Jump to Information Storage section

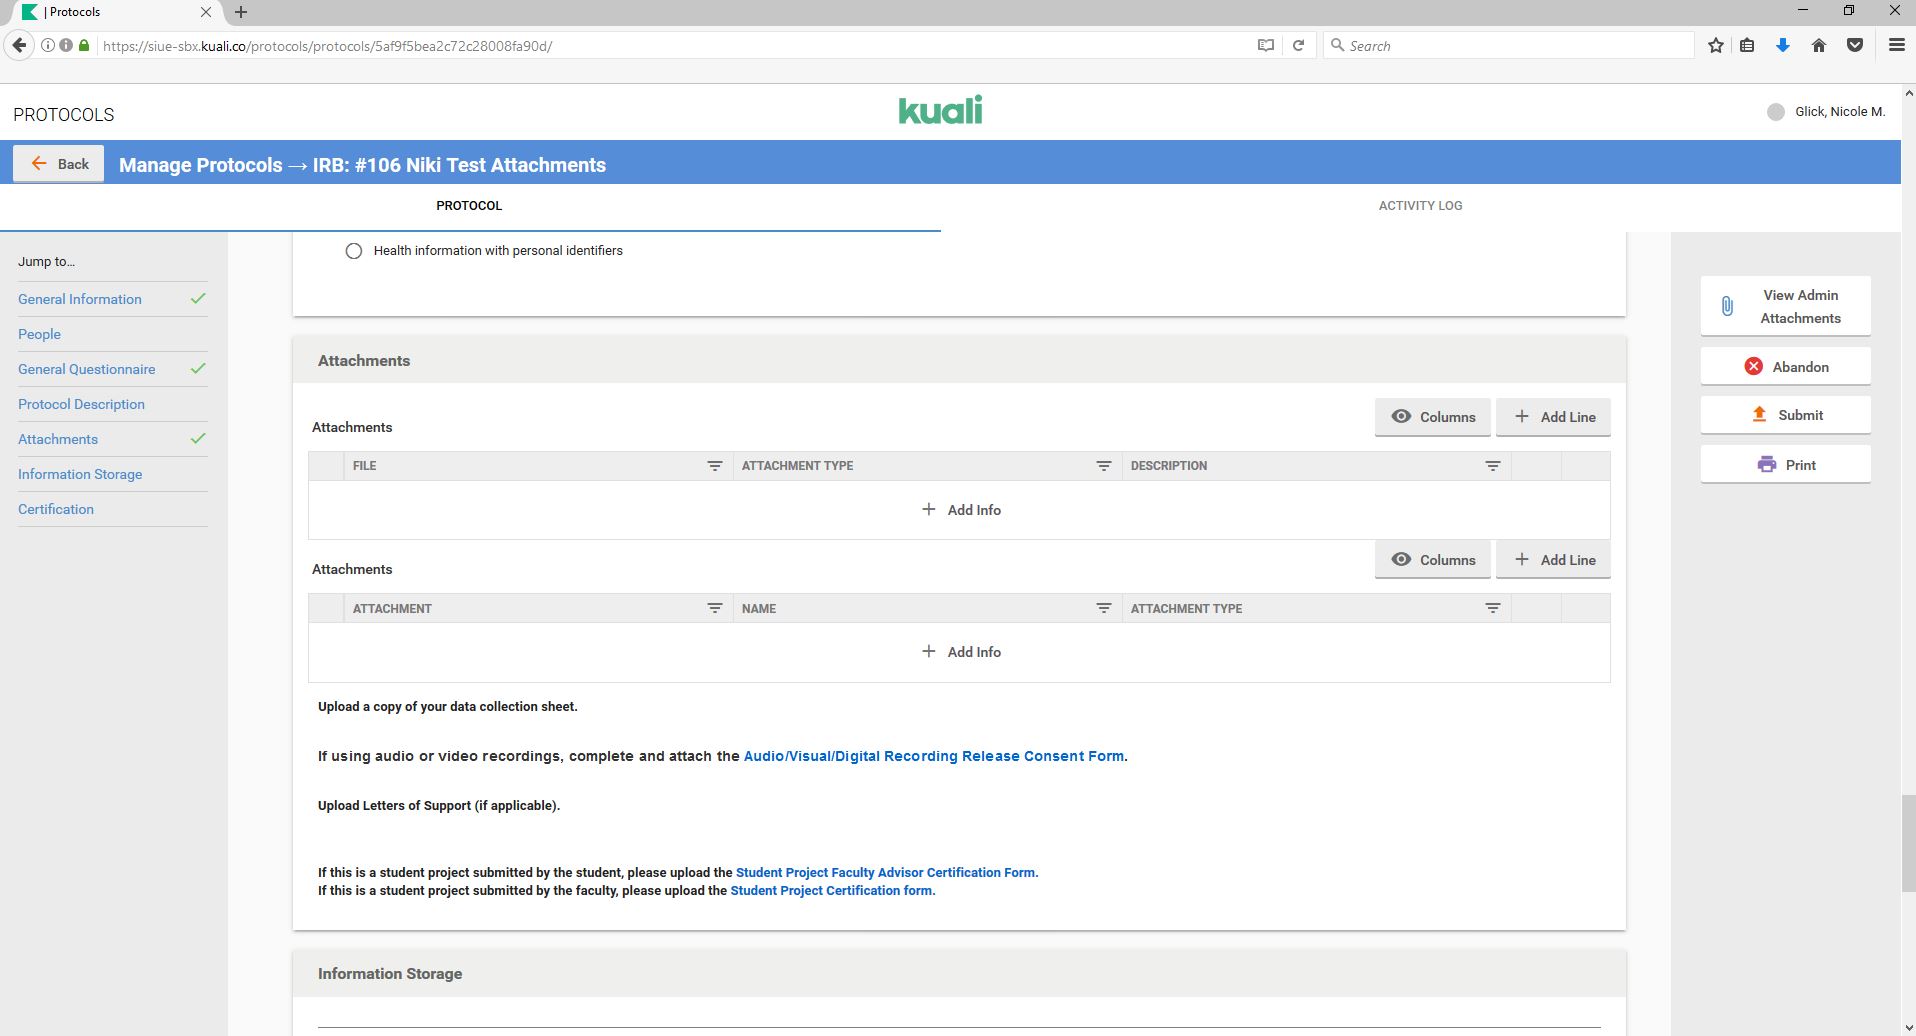80,474
